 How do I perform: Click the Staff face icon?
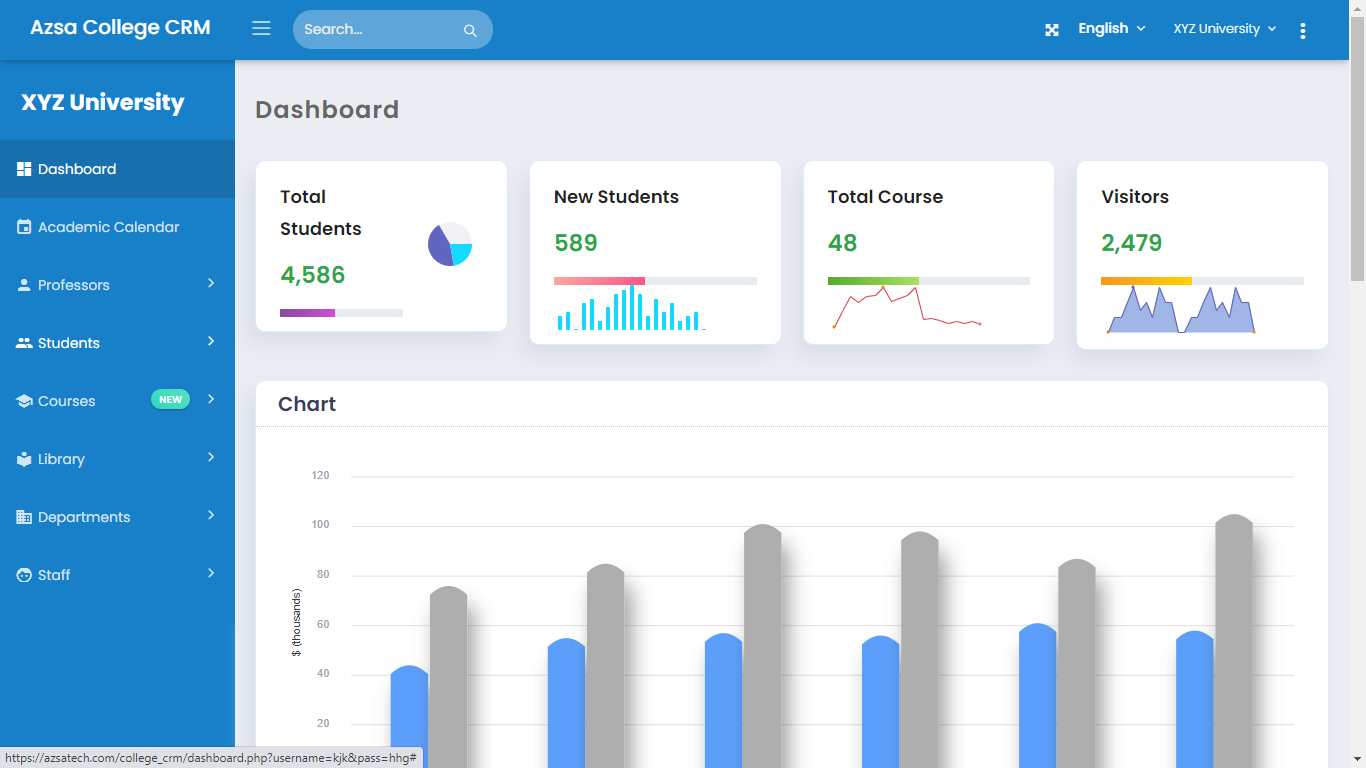(x=24, y=575)
